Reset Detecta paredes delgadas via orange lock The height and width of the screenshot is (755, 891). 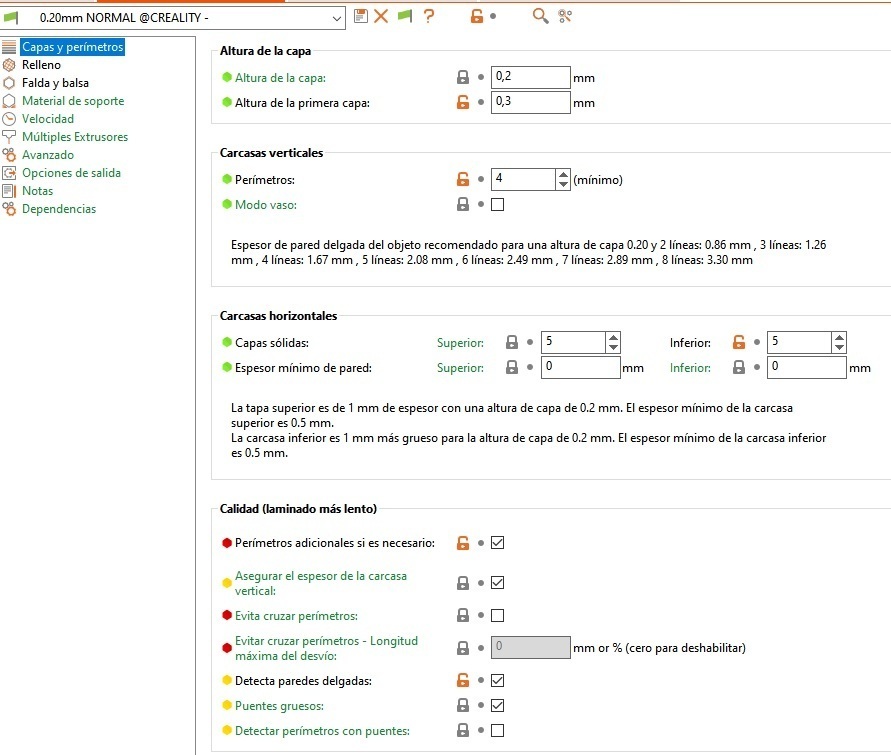463,681
